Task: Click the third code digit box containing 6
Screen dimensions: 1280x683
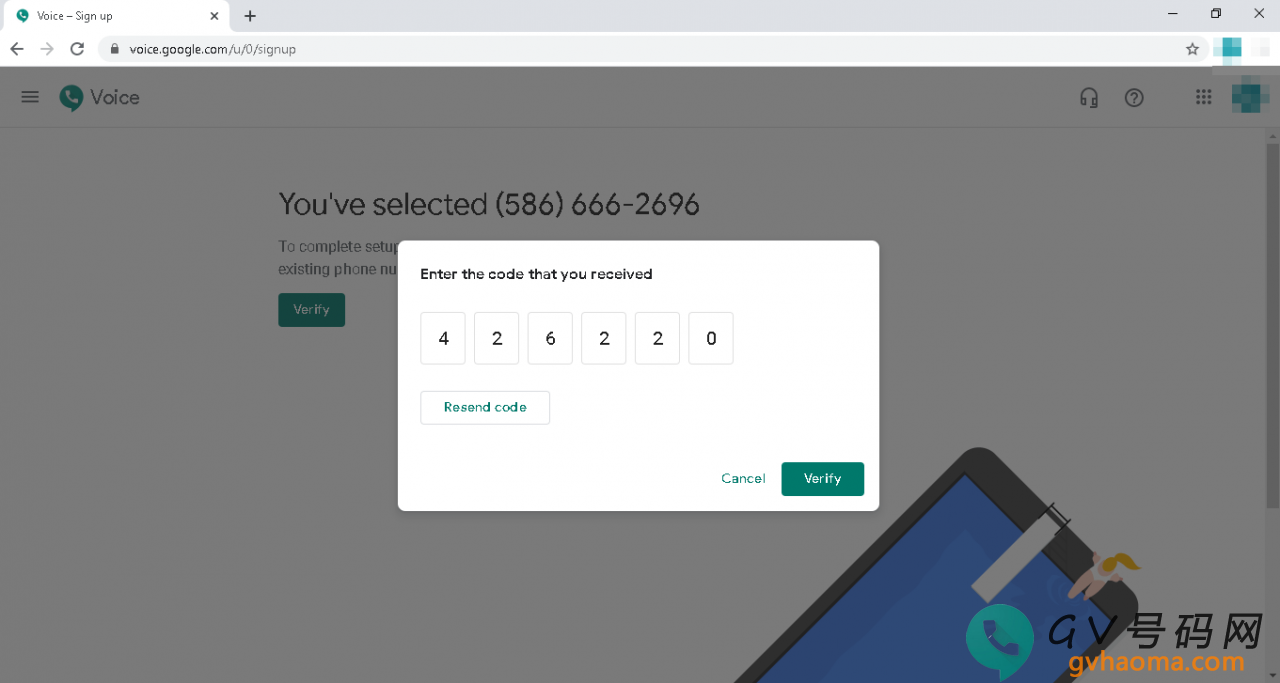Action: [x=550, y=338]
